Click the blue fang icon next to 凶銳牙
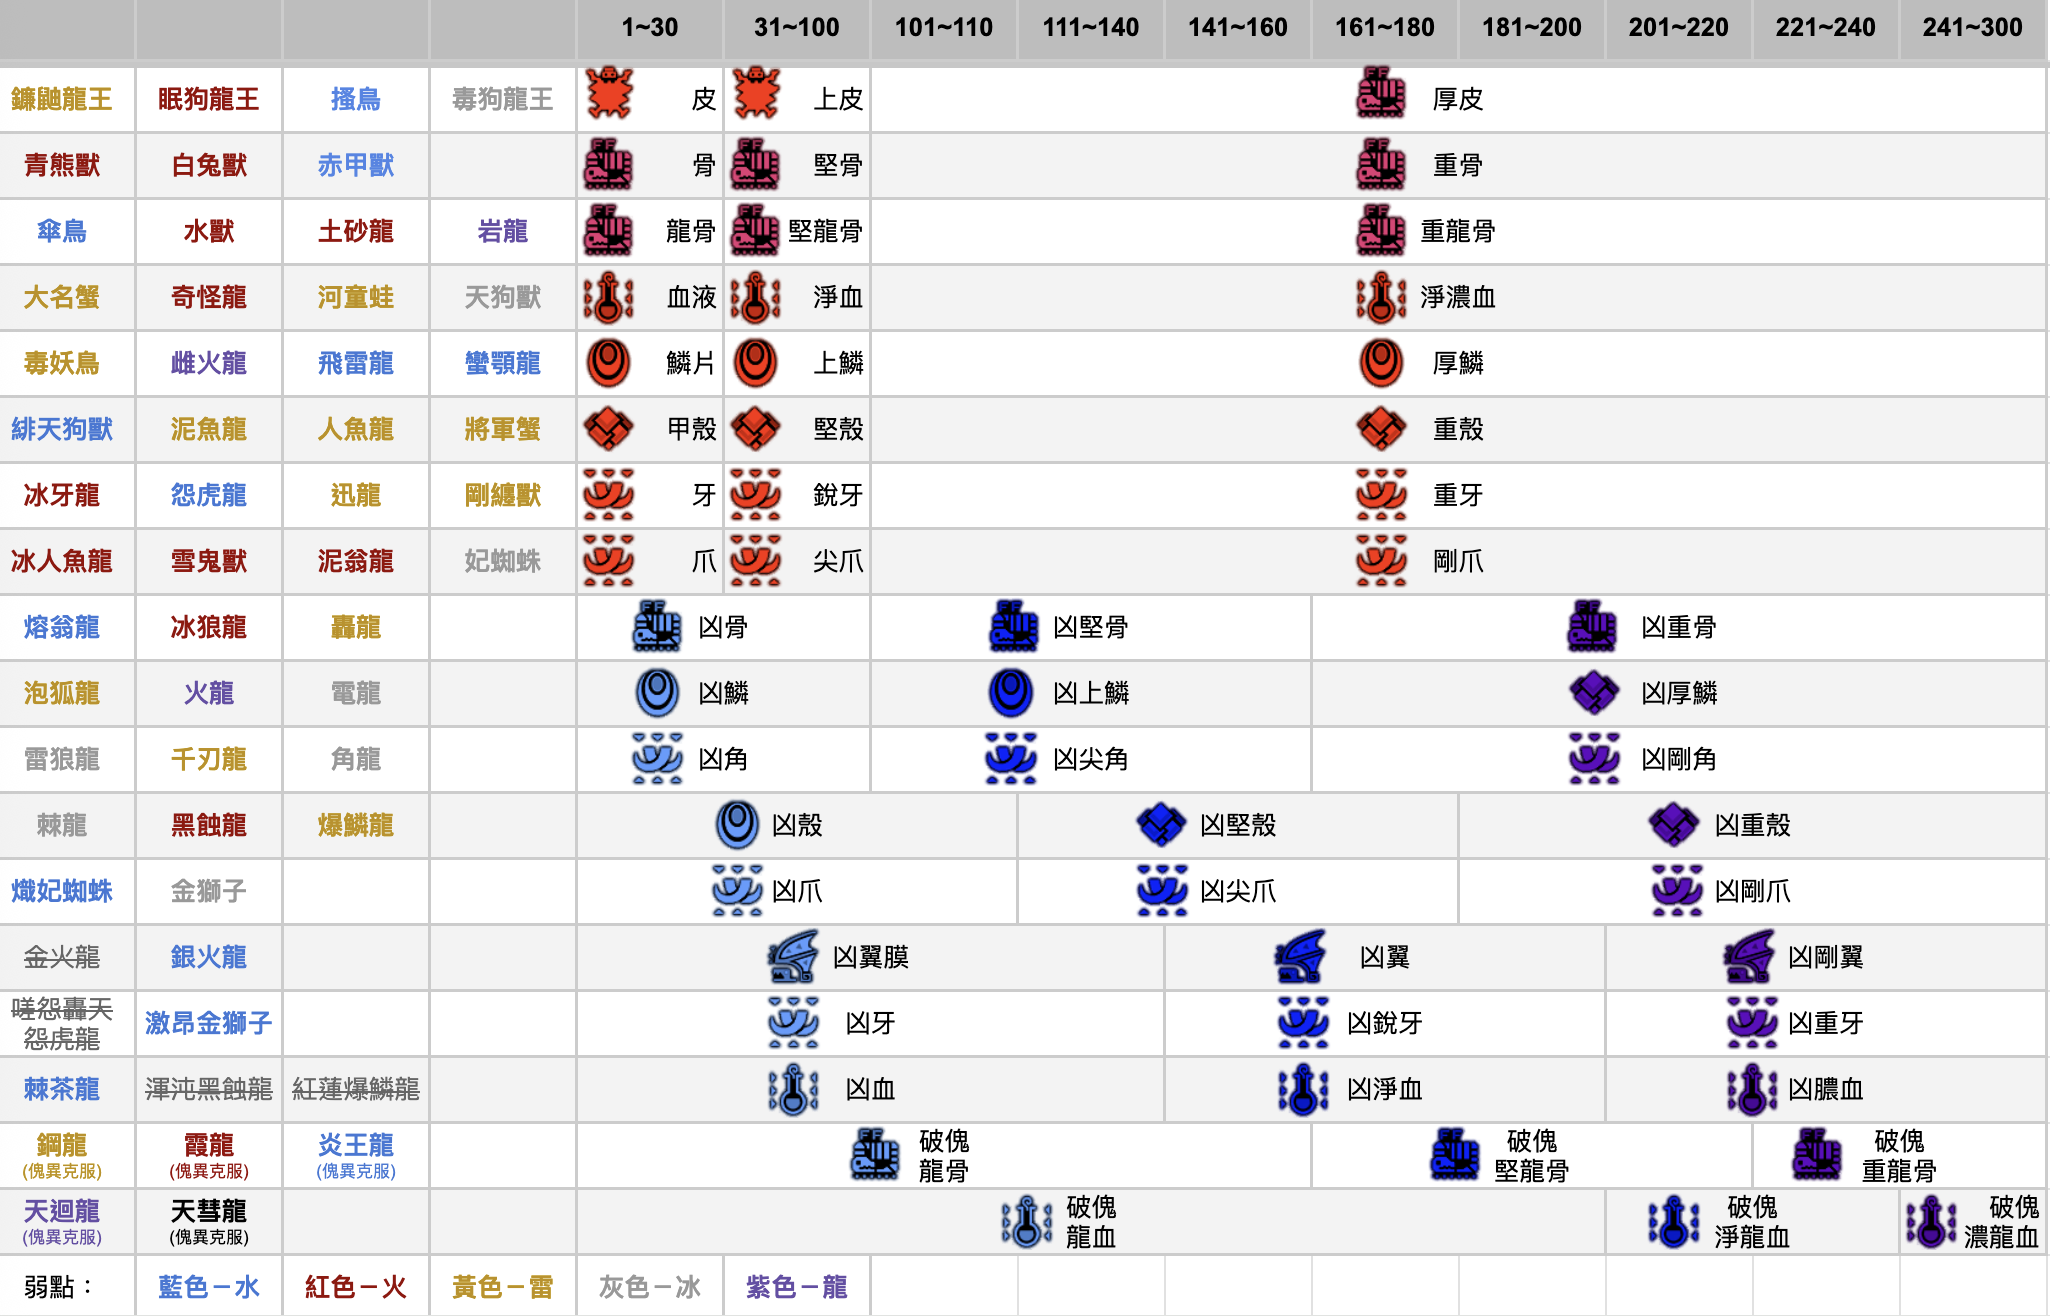The image size is (2050, 1316). coord(1304,1023)
